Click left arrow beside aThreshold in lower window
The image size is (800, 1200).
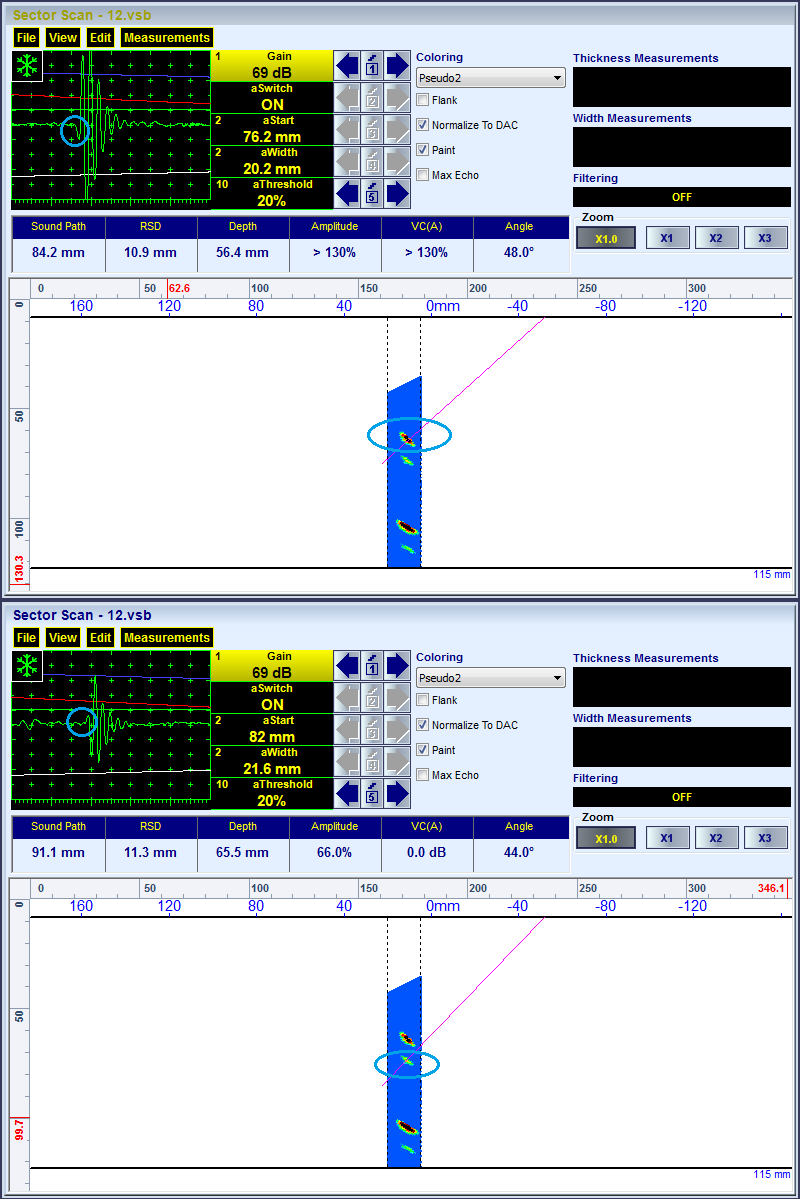click(346, 793)
